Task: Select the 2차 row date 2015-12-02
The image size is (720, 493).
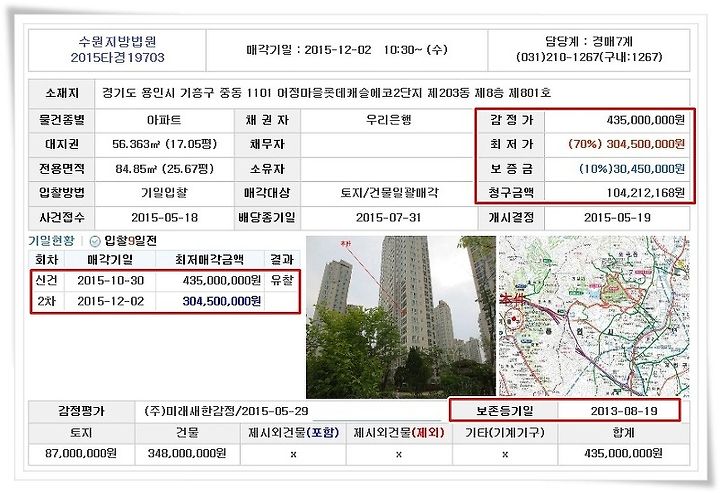Action: click(111, 301)
